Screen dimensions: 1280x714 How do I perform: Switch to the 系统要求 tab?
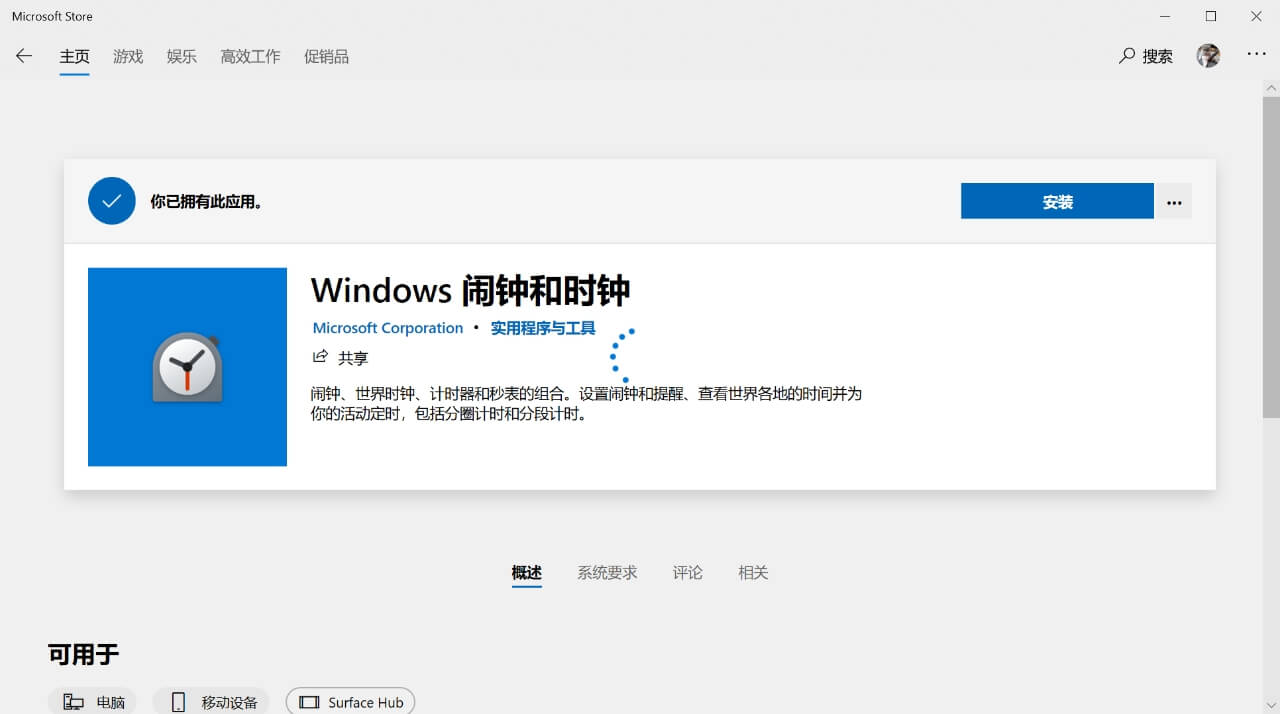click(607, 572)
